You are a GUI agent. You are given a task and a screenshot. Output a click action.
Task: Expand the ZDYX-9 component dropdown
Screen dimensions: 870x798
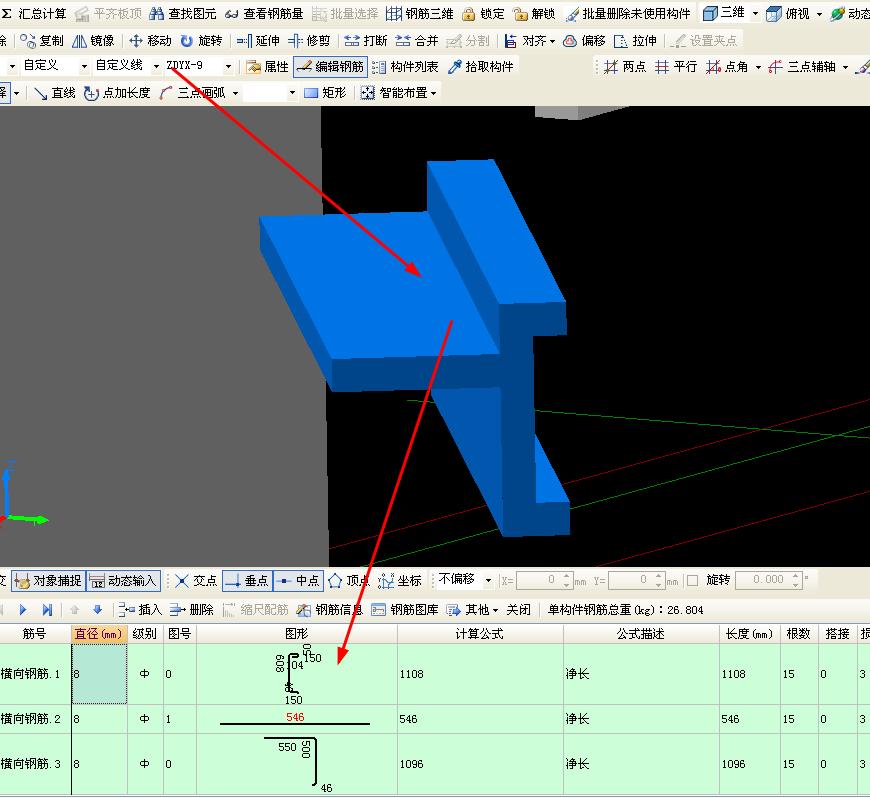click(x=228, y=67)
